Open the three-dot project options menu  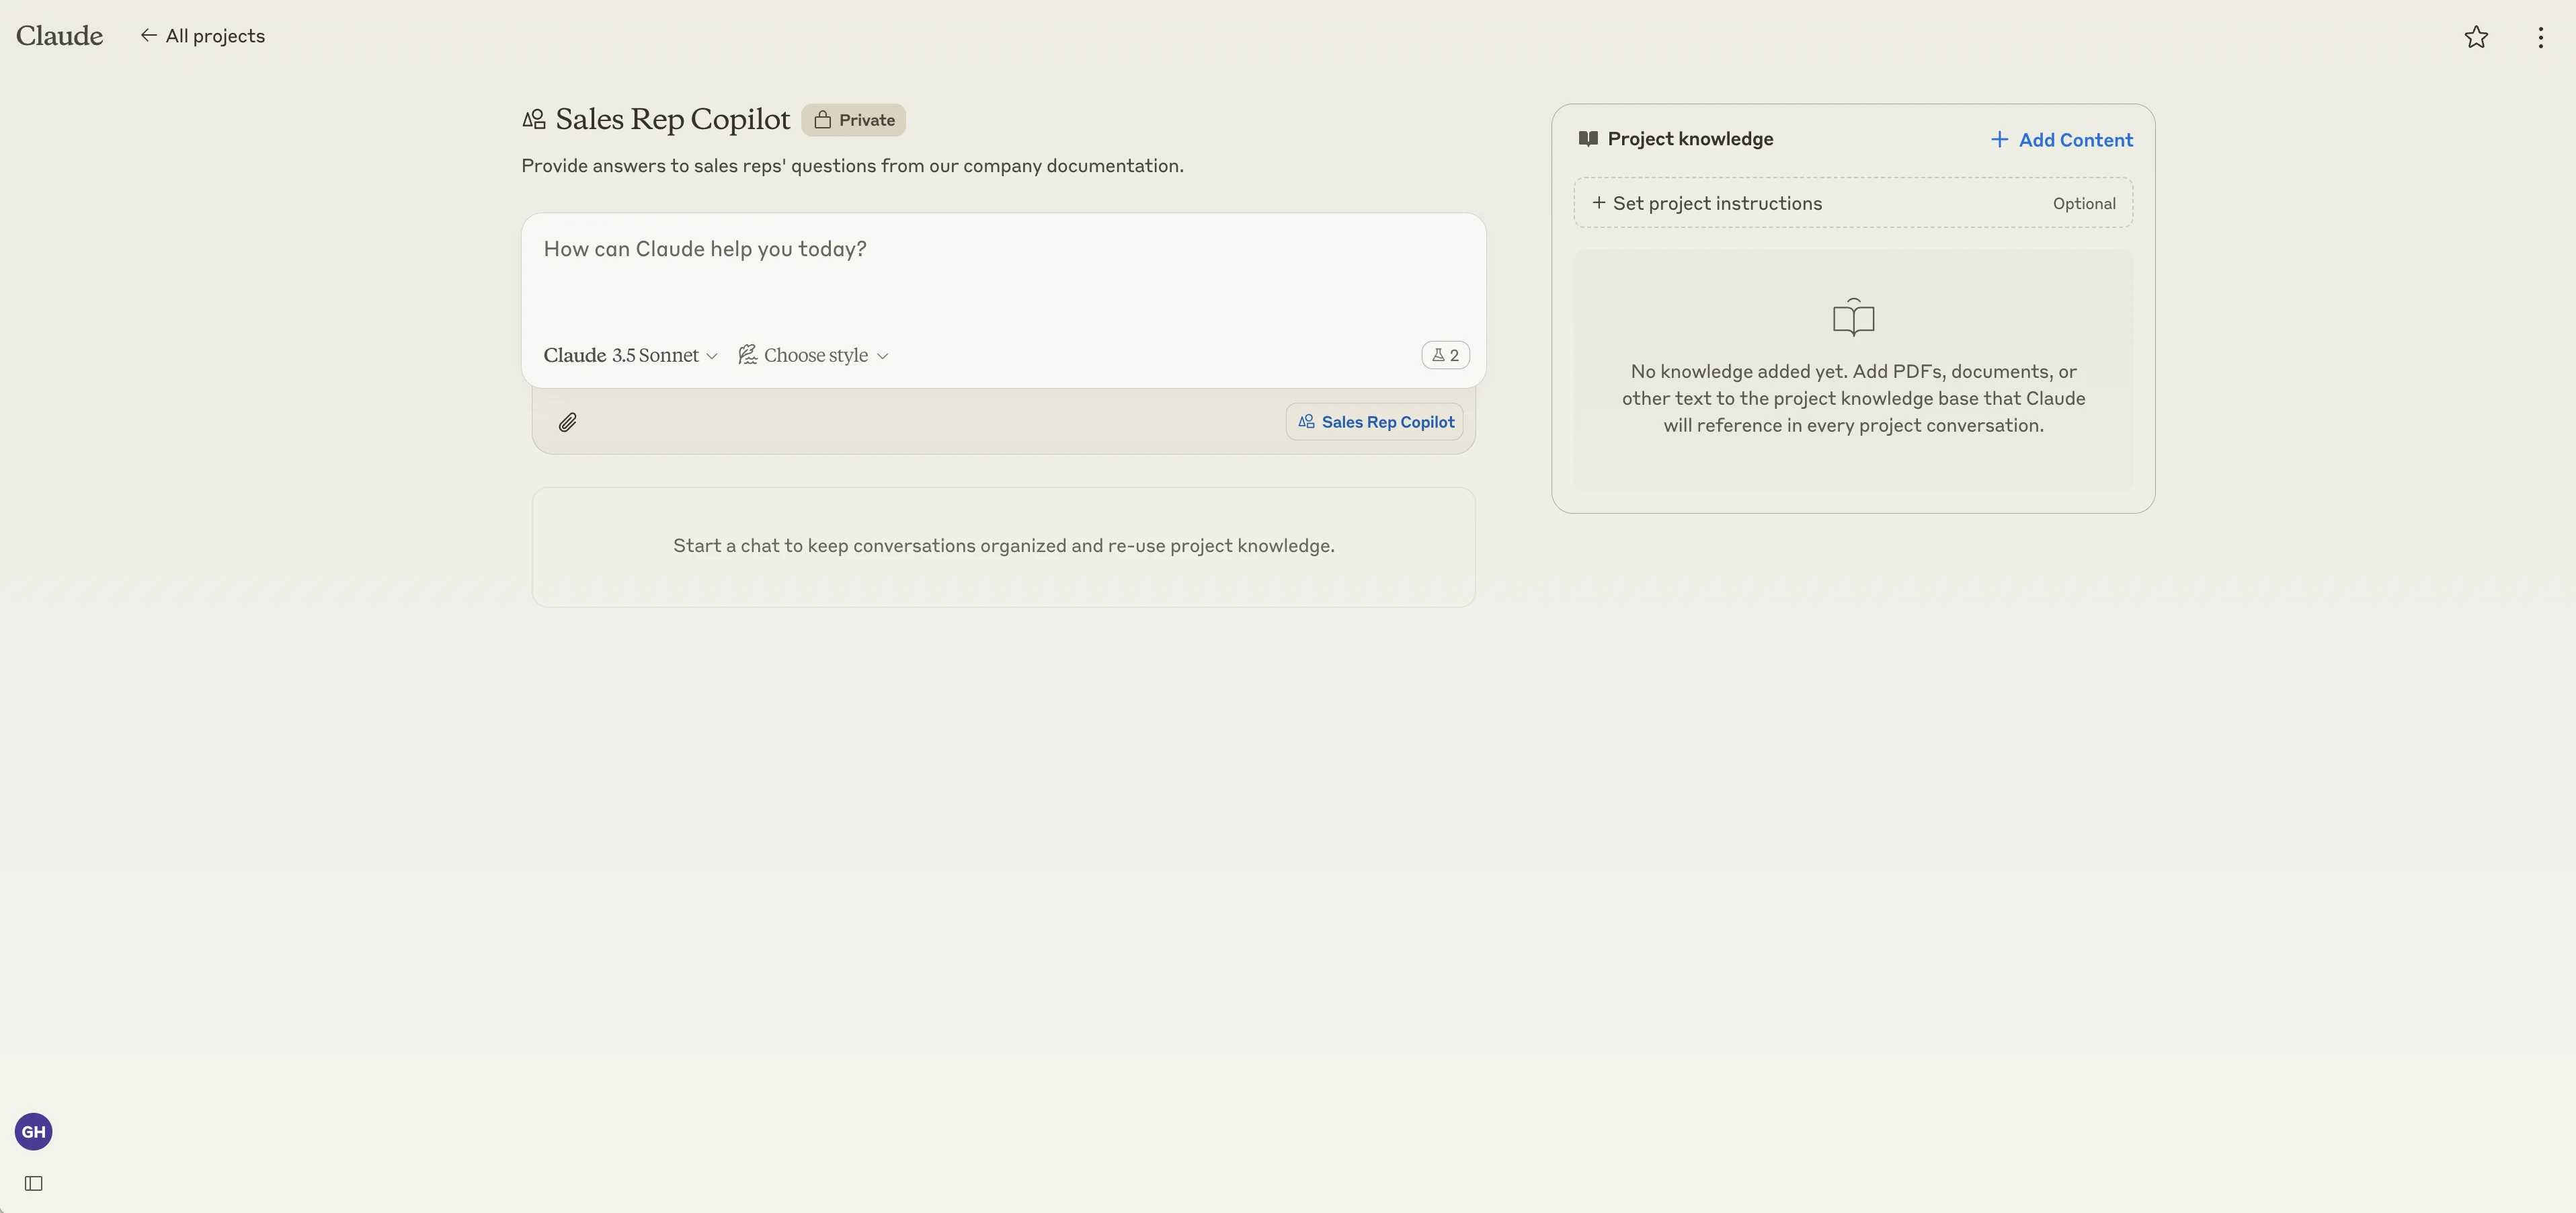pyautogui.click(x=2540, y=37)
